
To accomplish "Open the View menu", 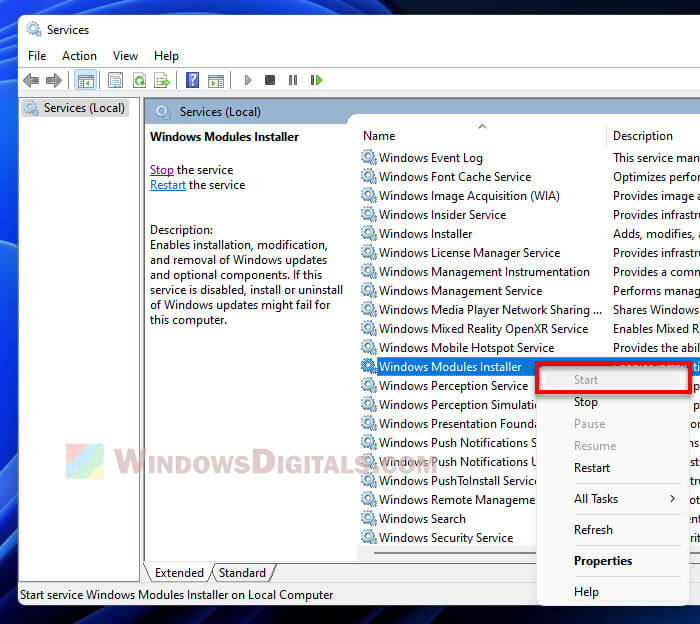I will [x=125, y=56].
